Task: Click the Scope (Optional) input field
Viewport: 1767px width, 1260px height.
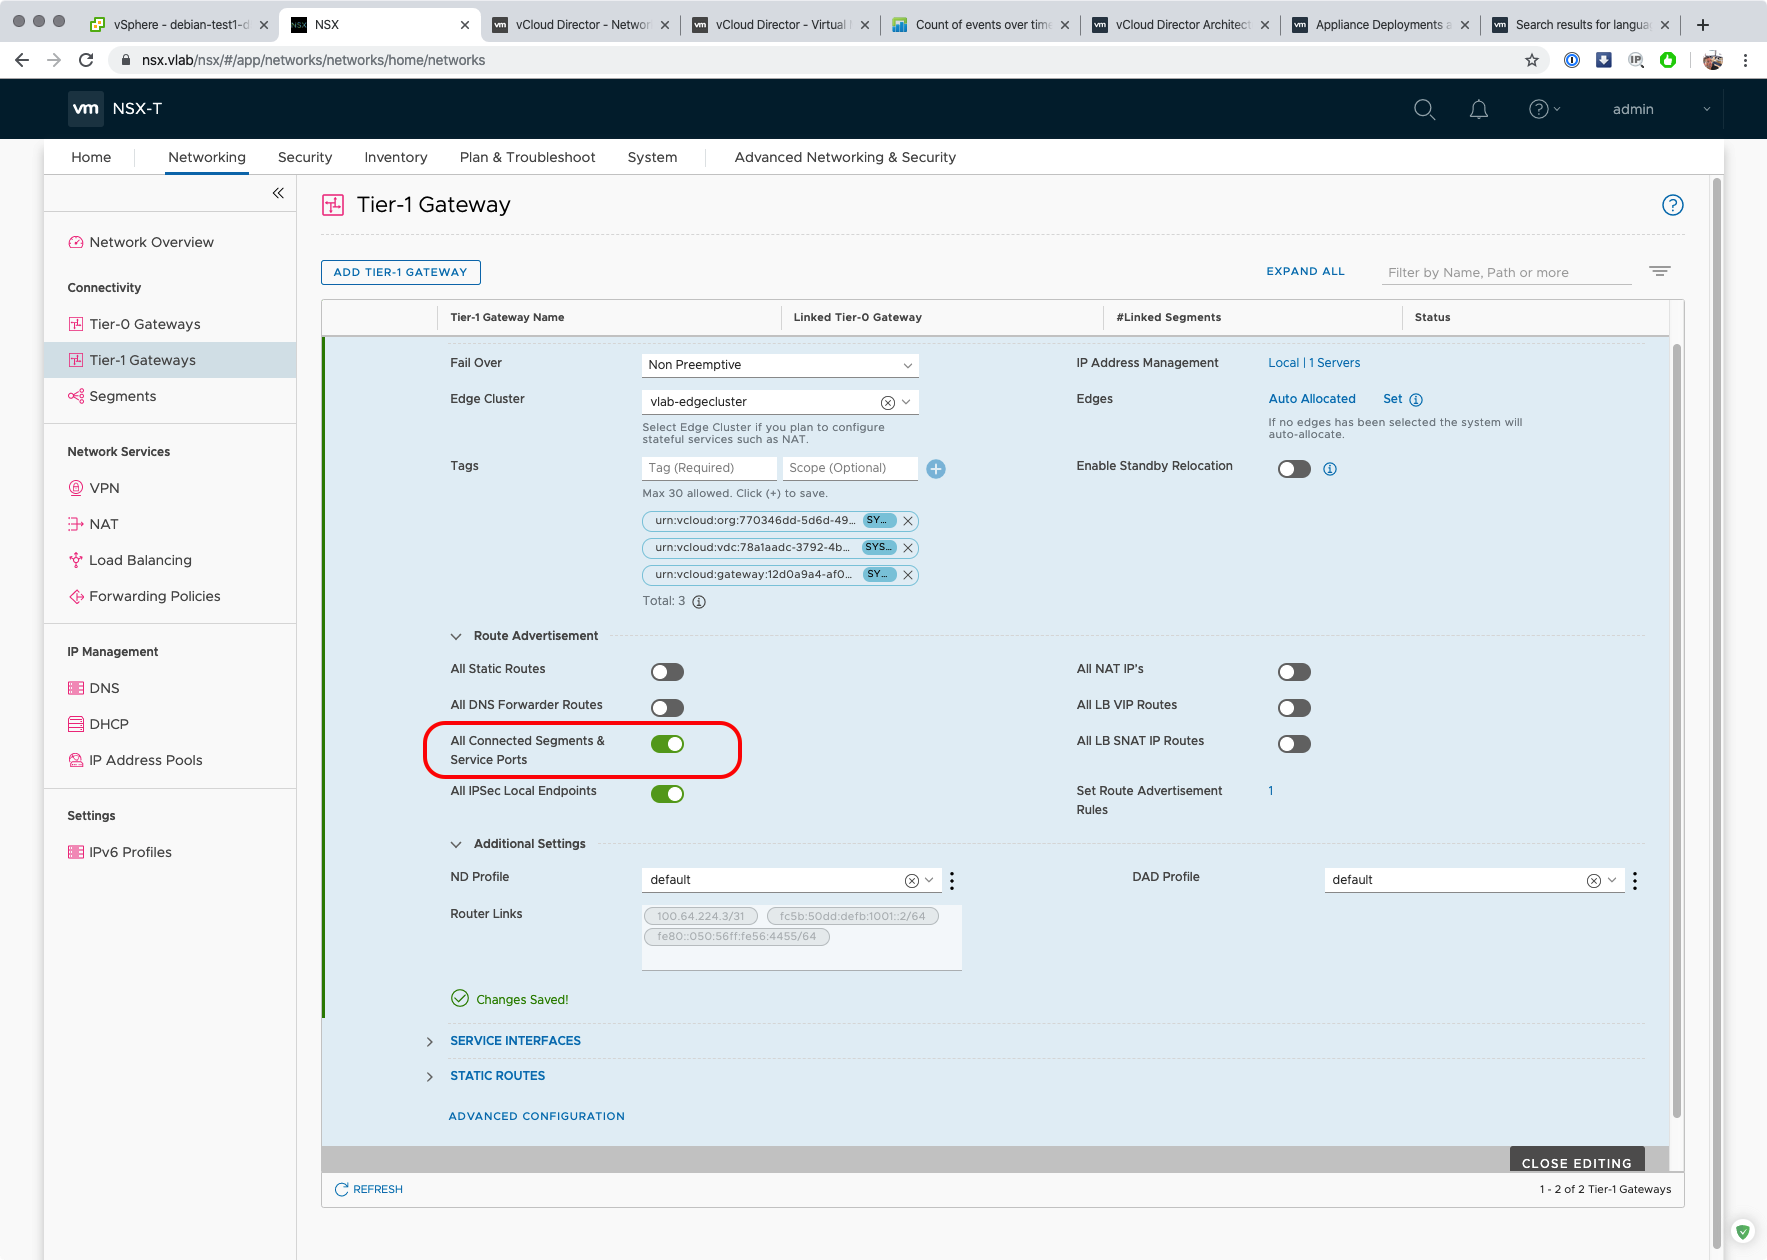Action: [850, 468]
